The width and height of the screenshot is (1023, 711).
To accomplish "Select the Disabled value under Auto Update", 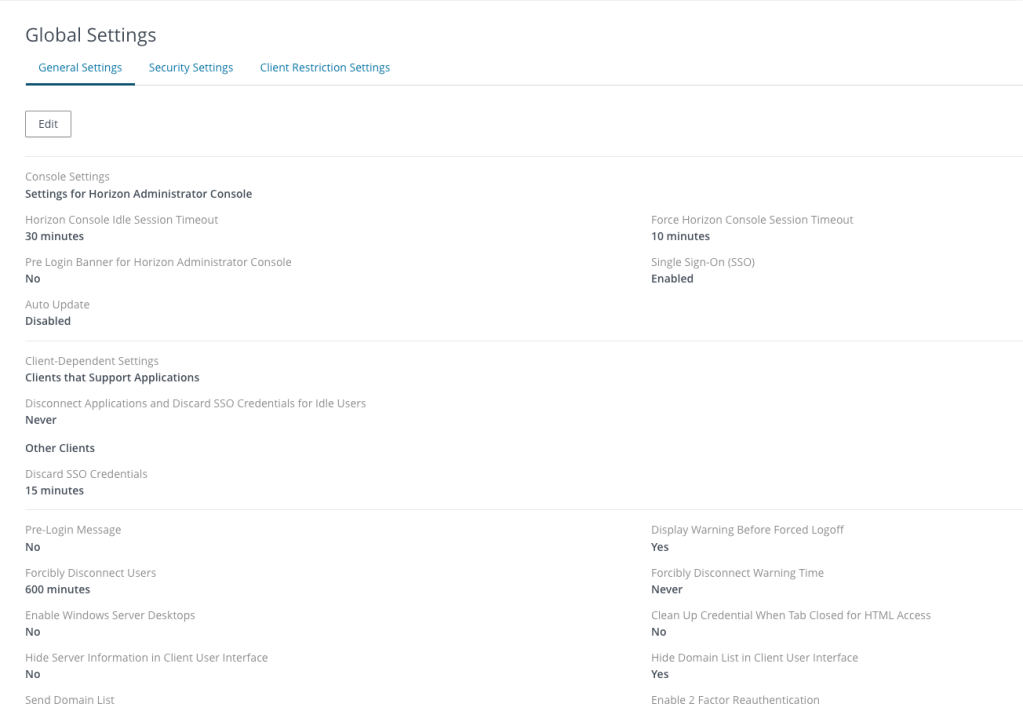I will [x=48, y=322].
